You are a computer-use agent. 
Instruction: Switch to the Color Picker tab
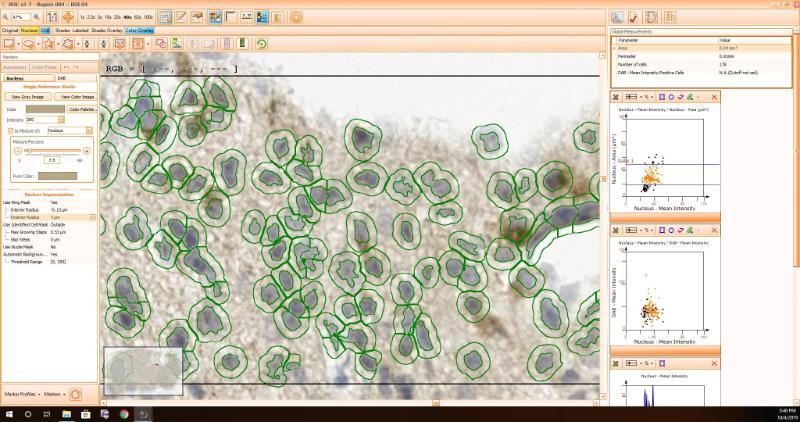(43, 67)
